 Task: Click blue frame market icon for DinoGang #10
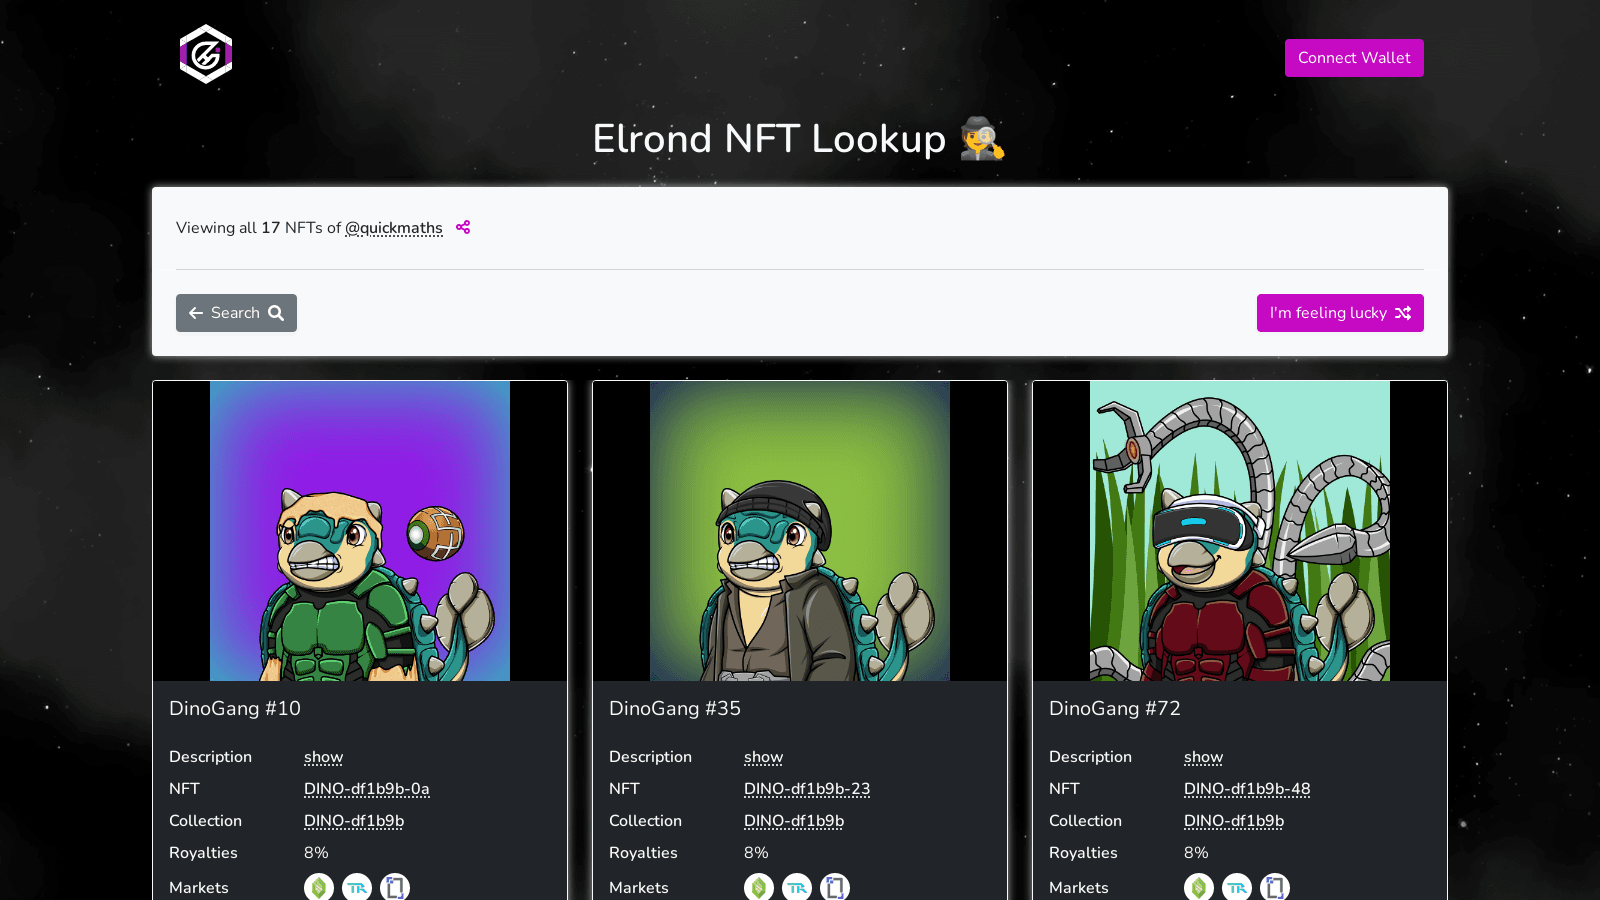[395, 887]
